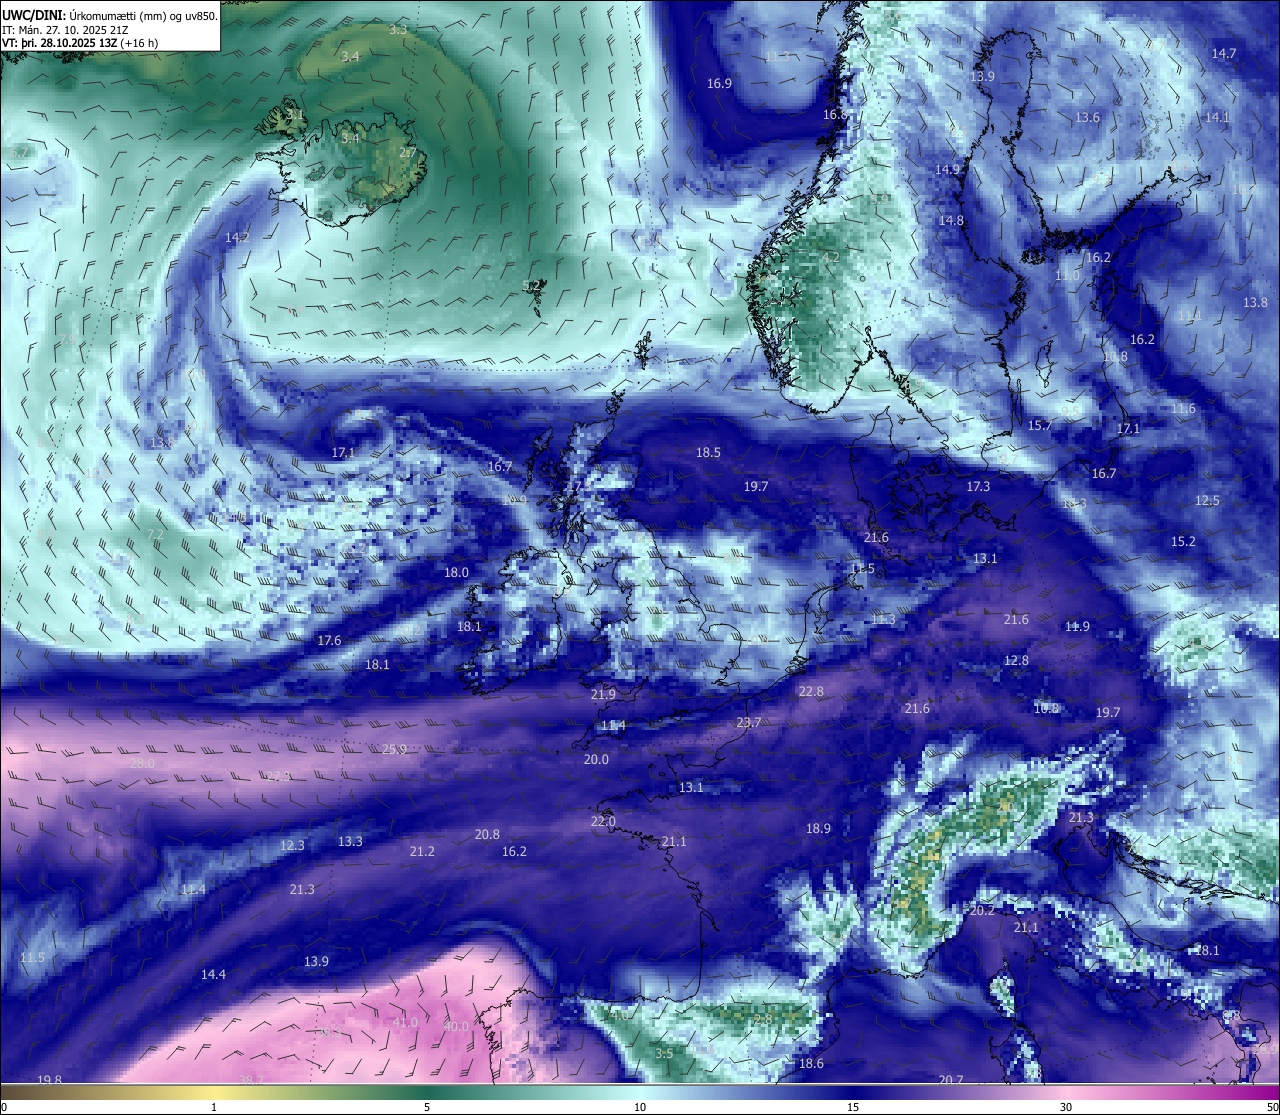Viewport: 1280px width, 1115px height.
Task: Click the 18.0 value west of Ireland
Action: pos(456,573)
